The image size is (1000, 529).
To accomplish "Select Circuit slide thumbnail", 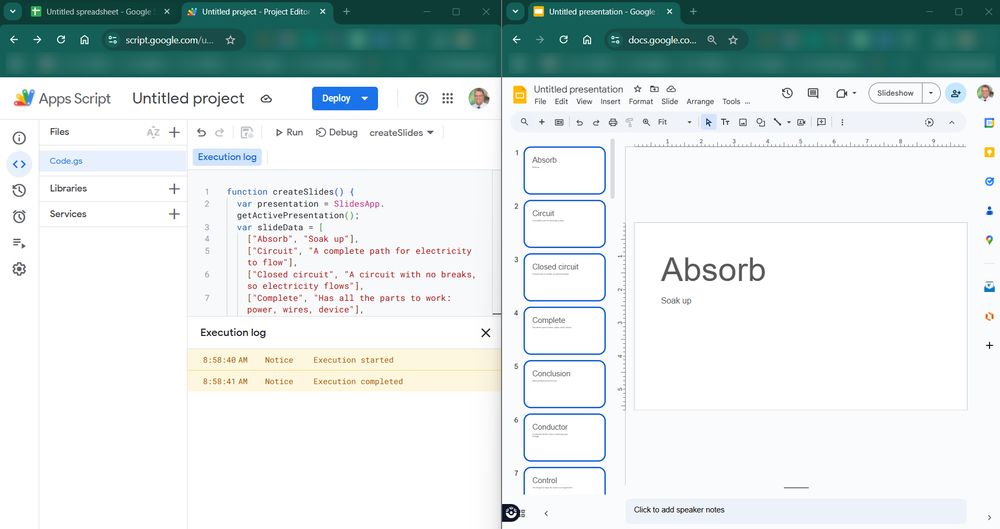I will tap(564, 224).
